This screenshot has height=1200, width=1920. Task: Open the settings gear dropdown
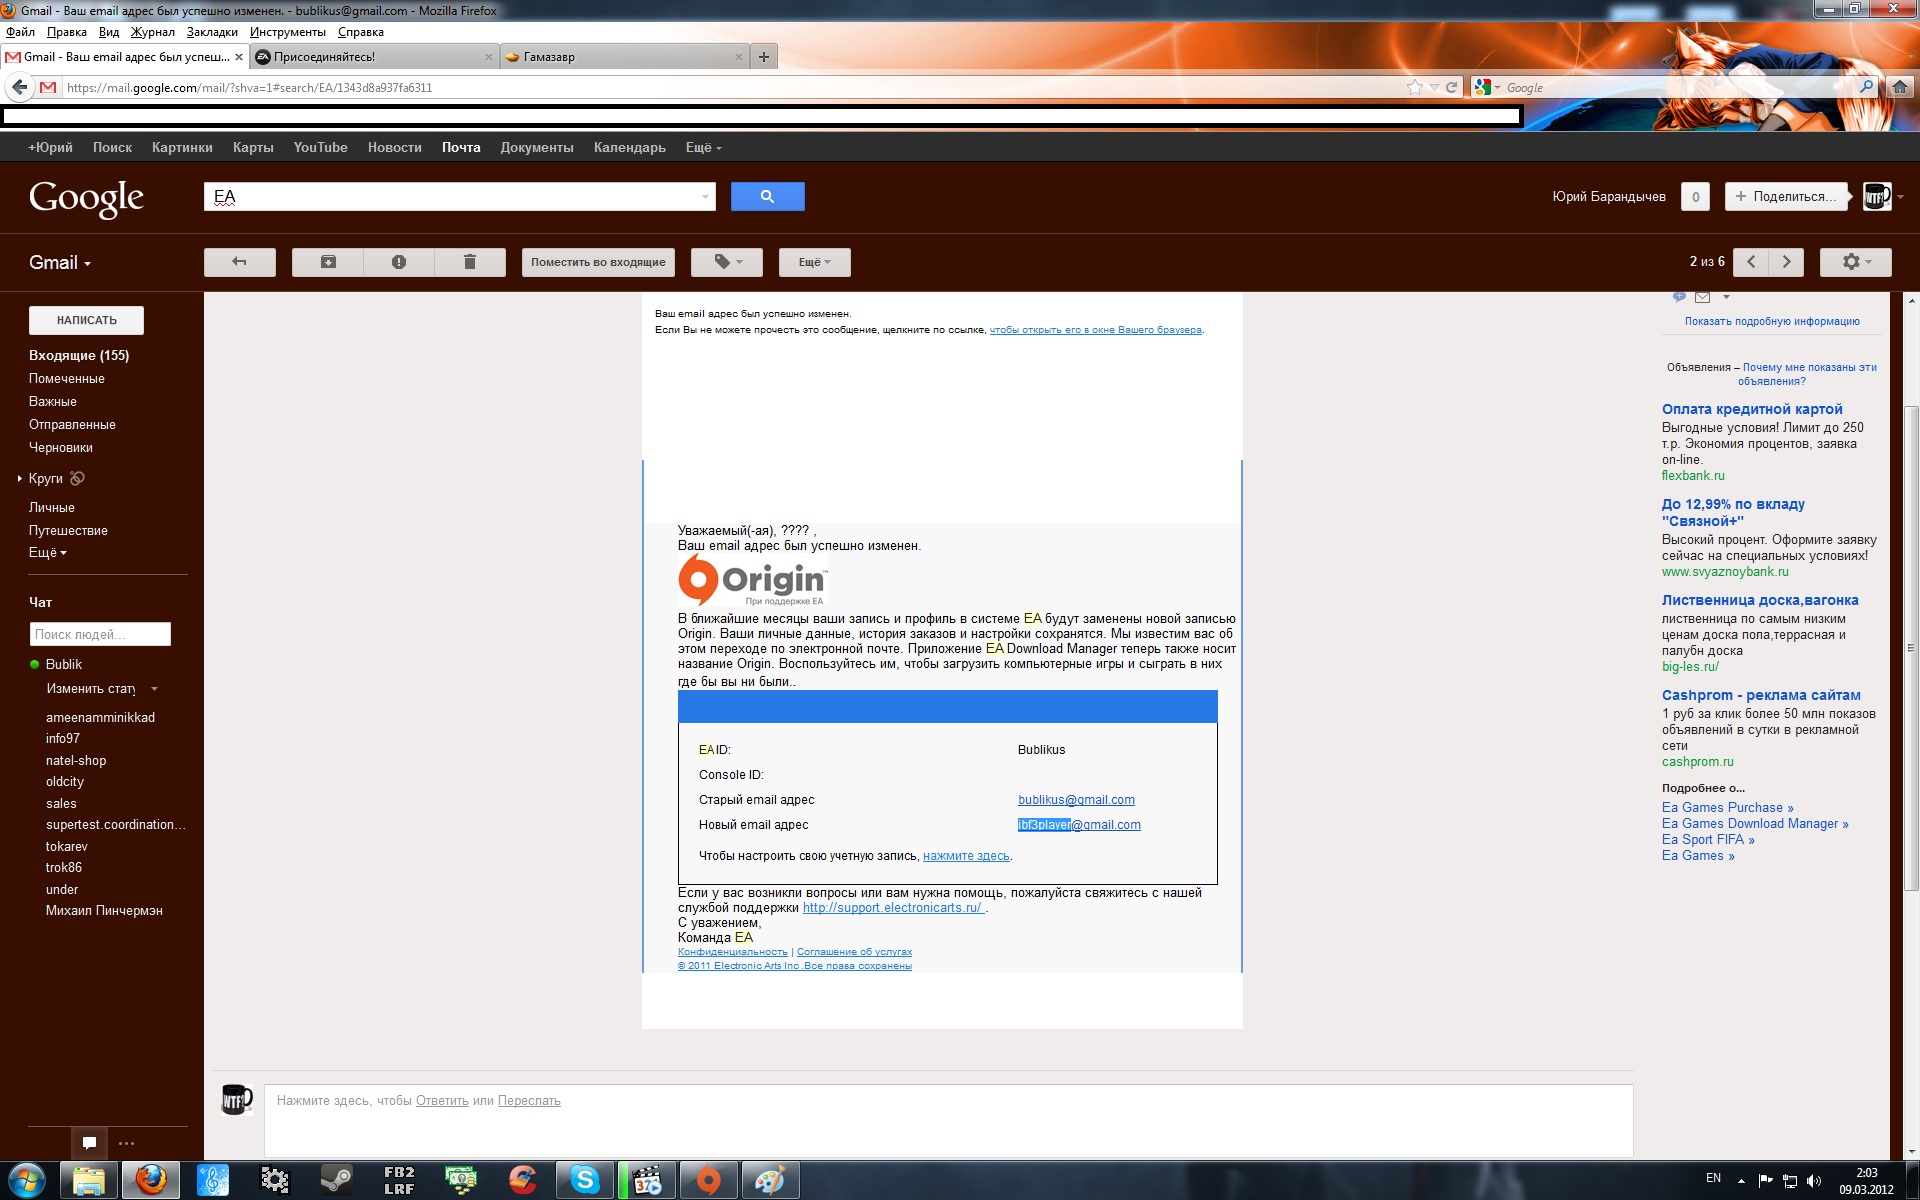point(1855,262)
